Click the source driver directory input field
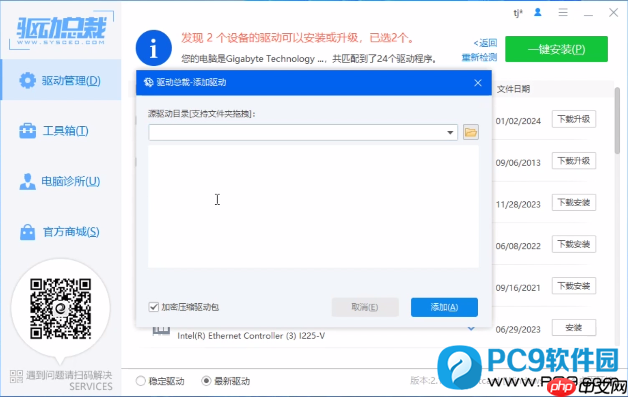628x397 pixels. (303, 132)
